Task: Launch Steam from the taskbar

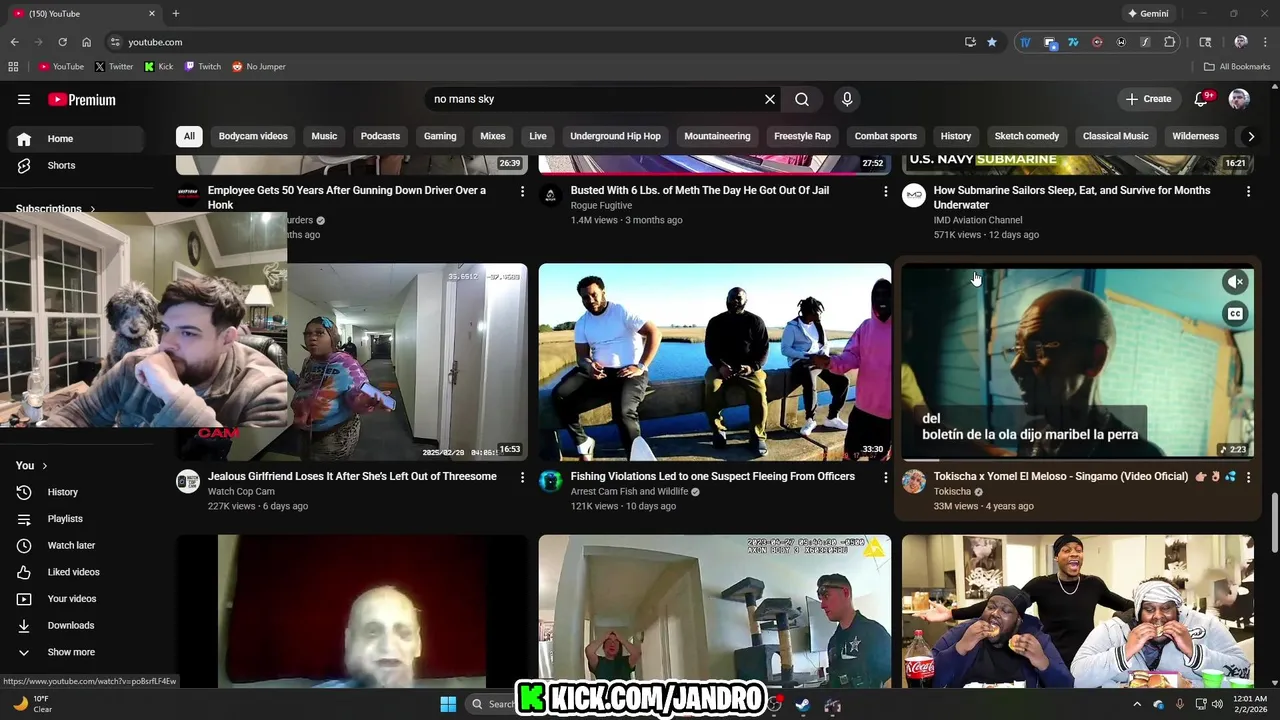Action: [802, 705]
